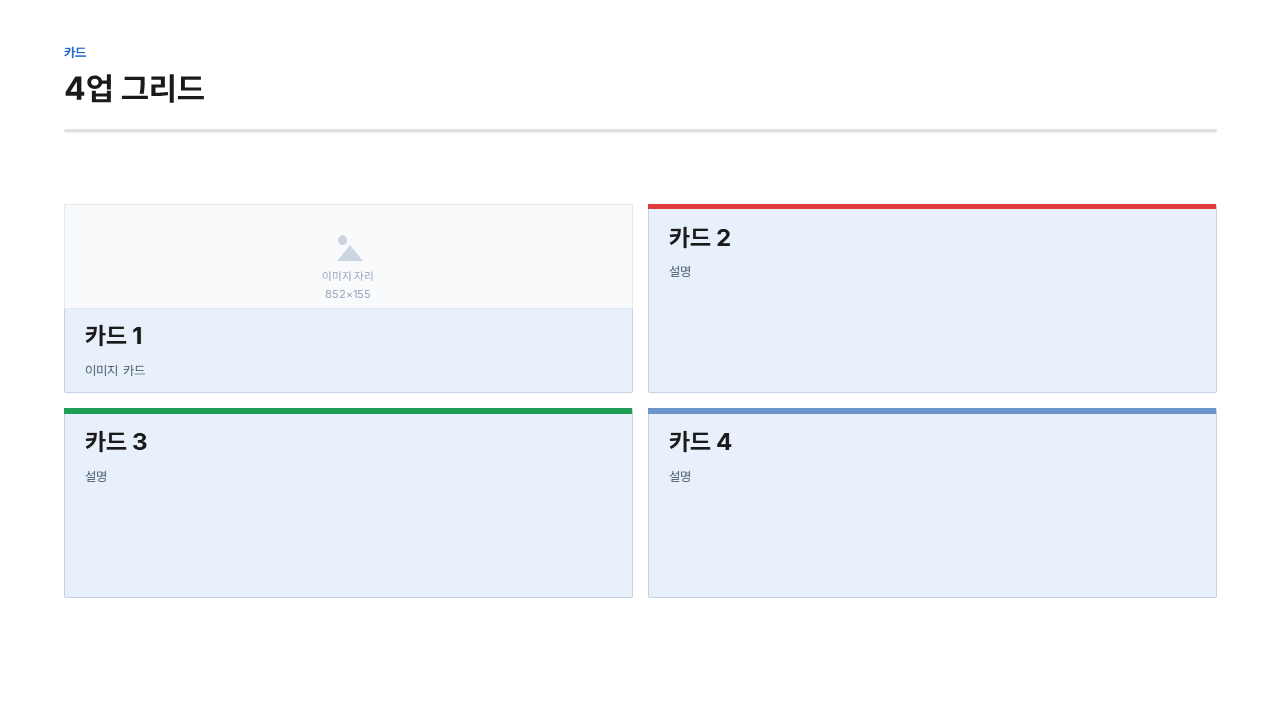Viewport: 1280px width, 720px height.
Task: Click the image placeholder mountain icon
Action: (349, 248)
